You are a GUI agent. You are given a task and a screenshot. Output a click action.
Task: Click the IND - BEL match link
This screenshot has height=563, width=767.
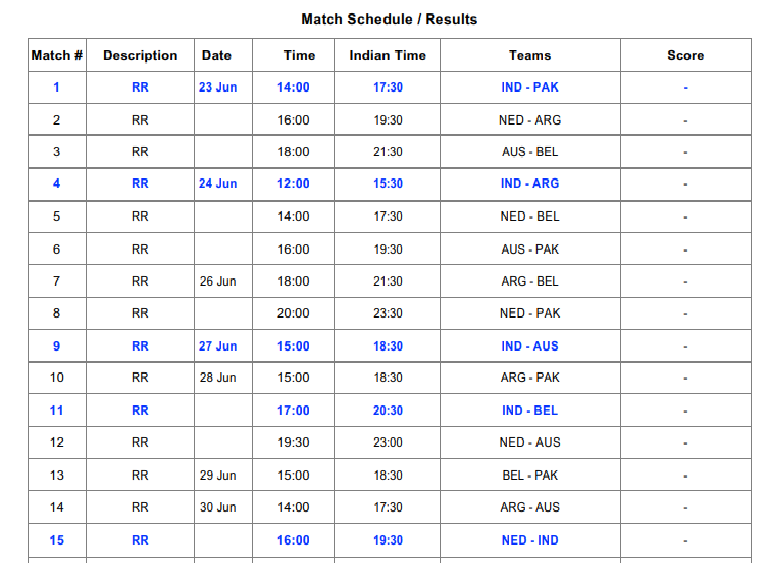pyautogui.click(x=530, y=410)
